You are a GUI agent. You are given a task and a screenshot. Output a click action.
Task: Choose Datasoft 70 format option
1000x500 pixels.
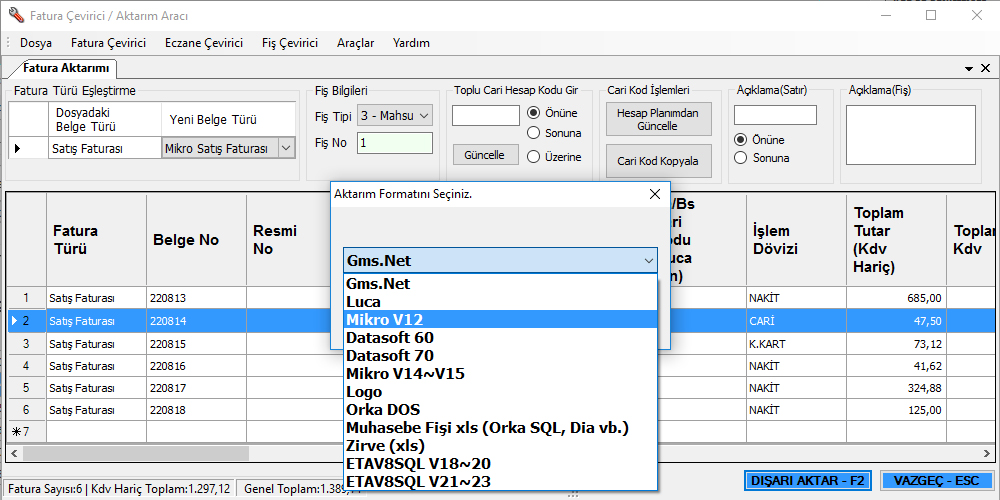pyautogui.click(x=500, y=355)
